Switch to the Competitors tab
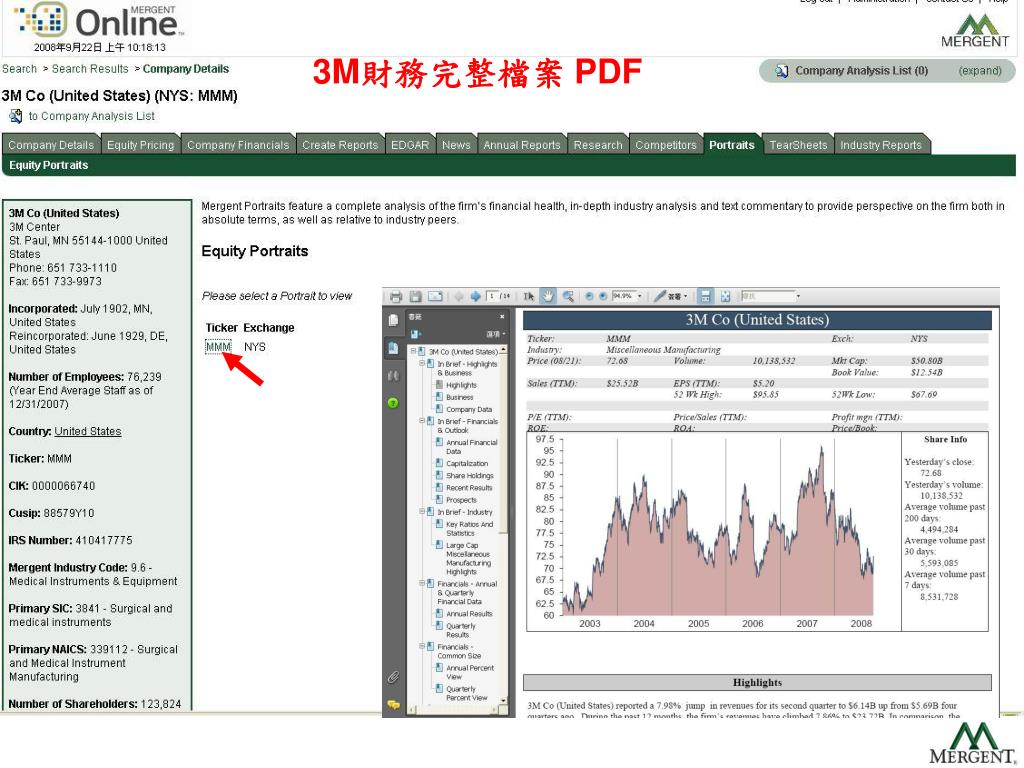 (665, 145)
